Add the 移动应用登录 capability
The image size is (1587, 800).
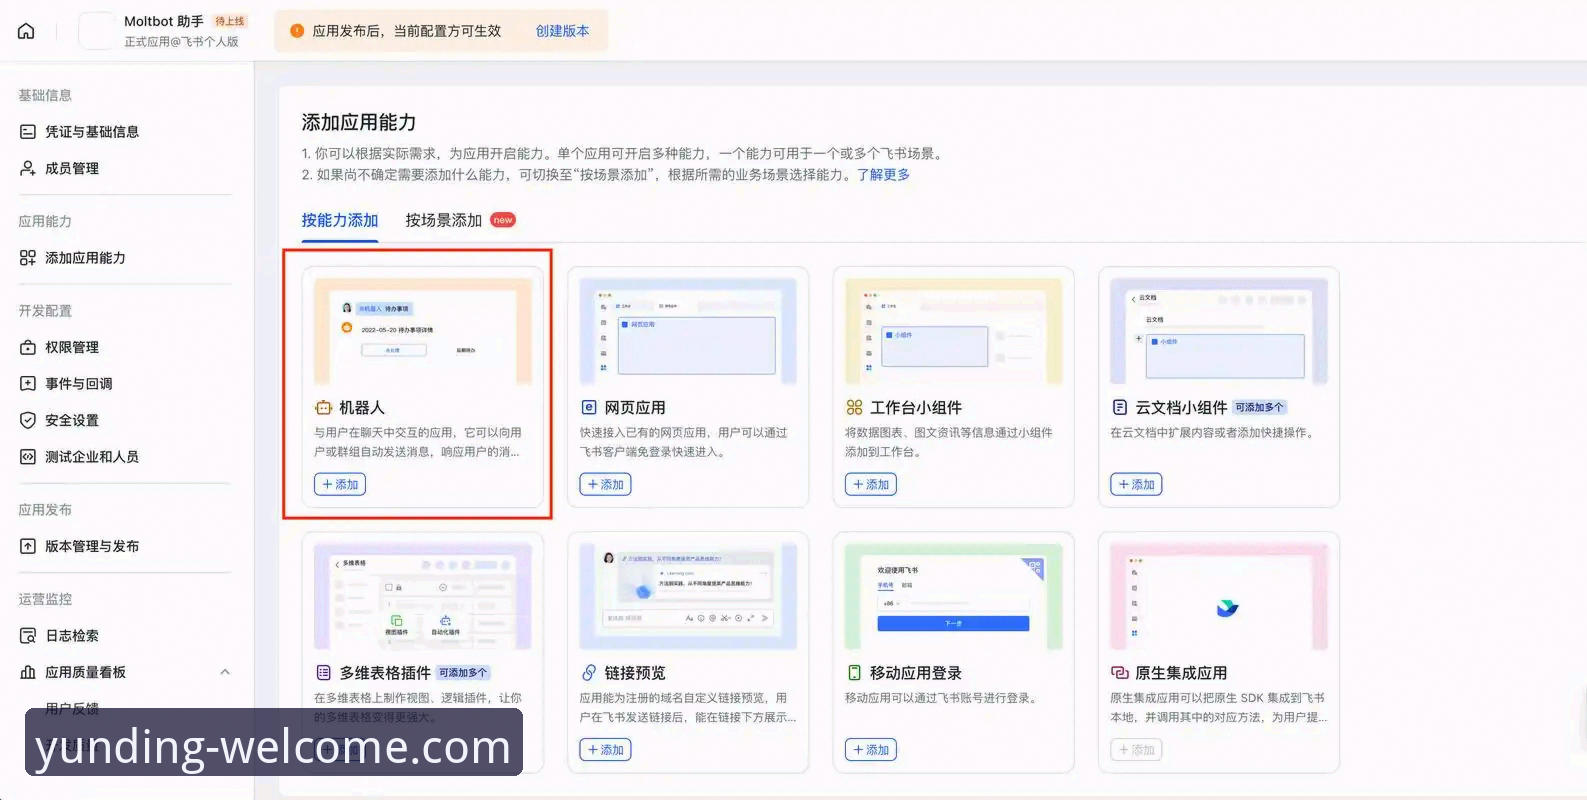(871, 750)
